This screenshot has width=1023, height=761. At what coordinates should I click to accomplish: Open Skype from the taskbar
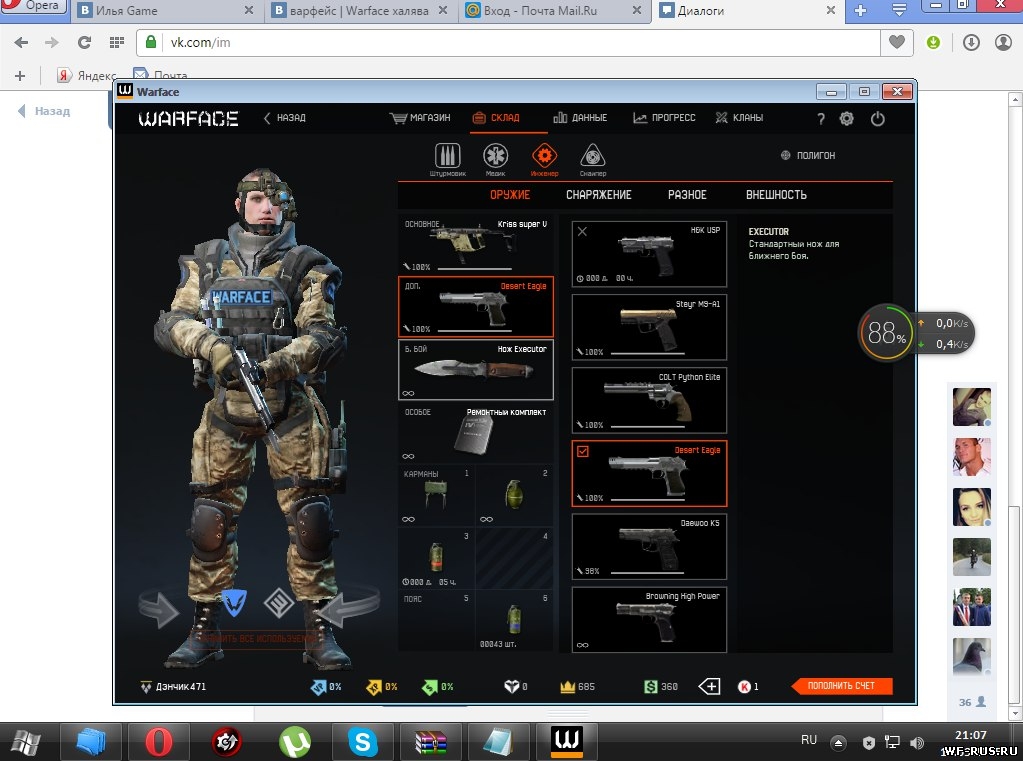(x=362, y=742)
